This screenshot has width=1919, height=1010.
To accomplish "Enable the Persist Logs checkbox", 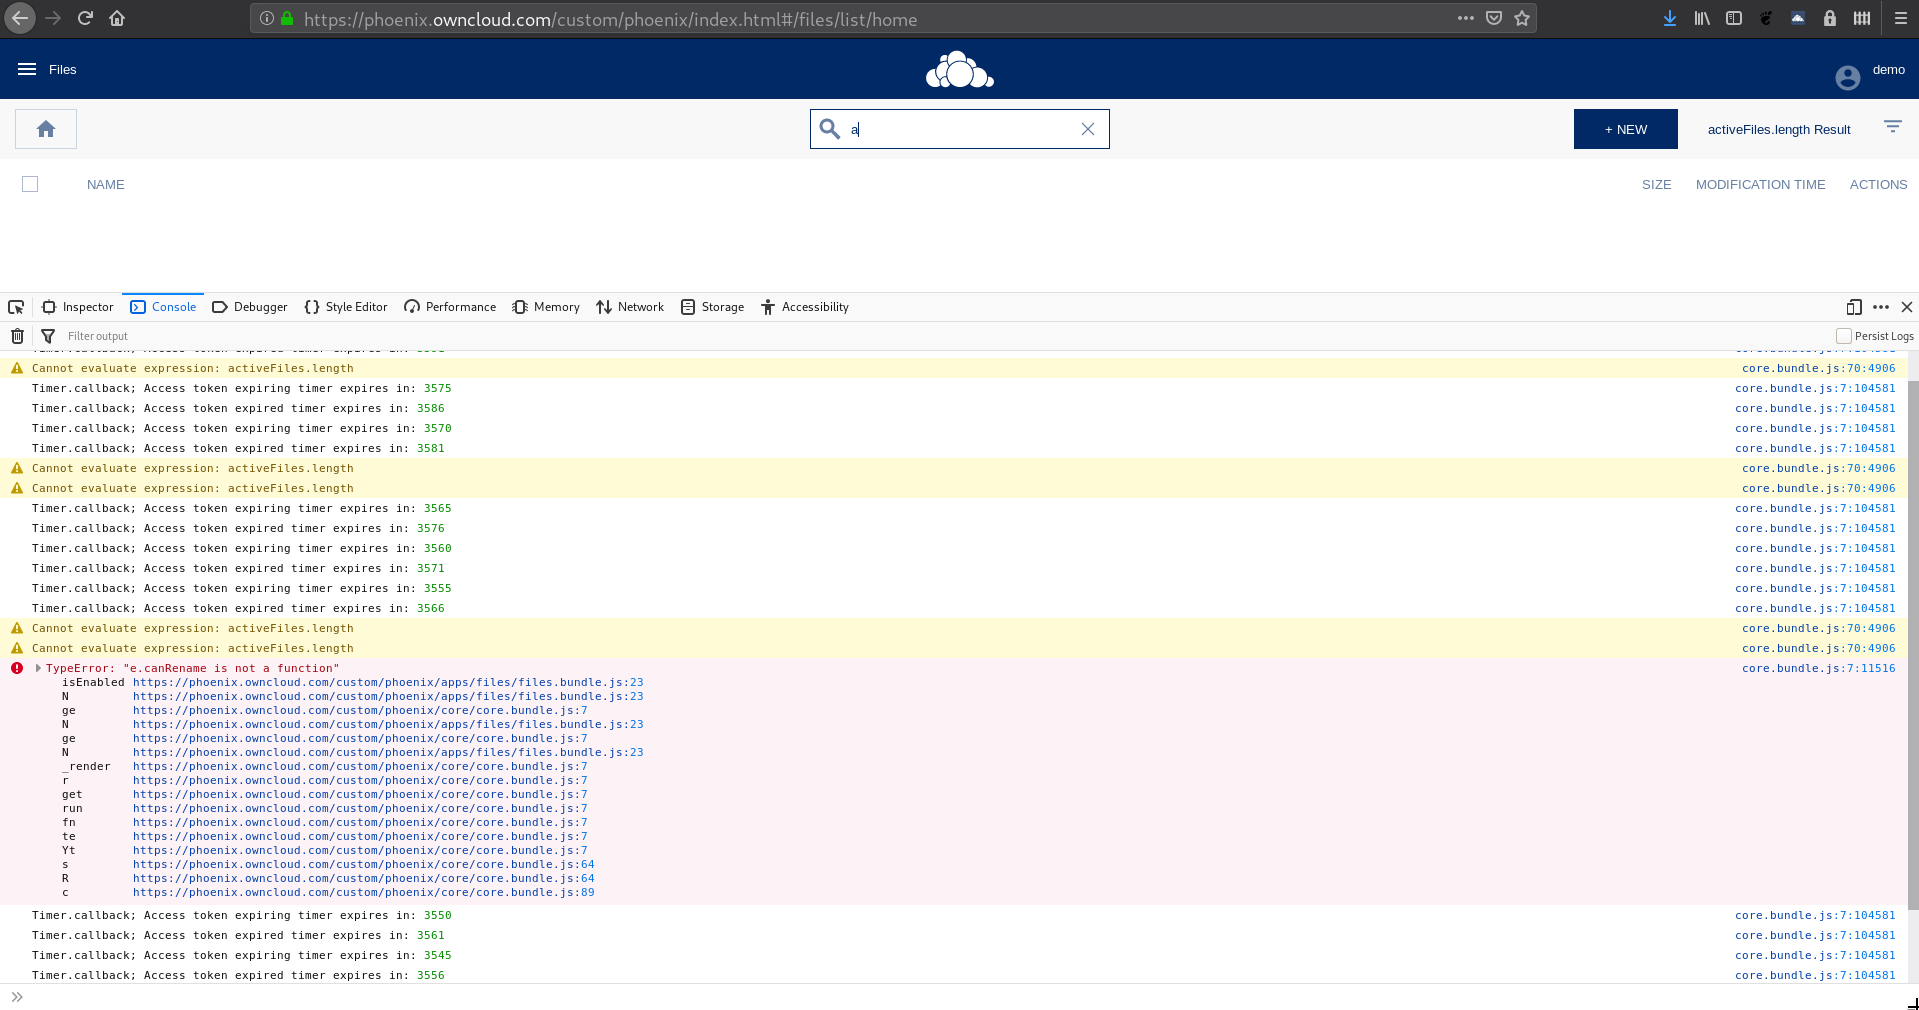I will click(1843, 335).
